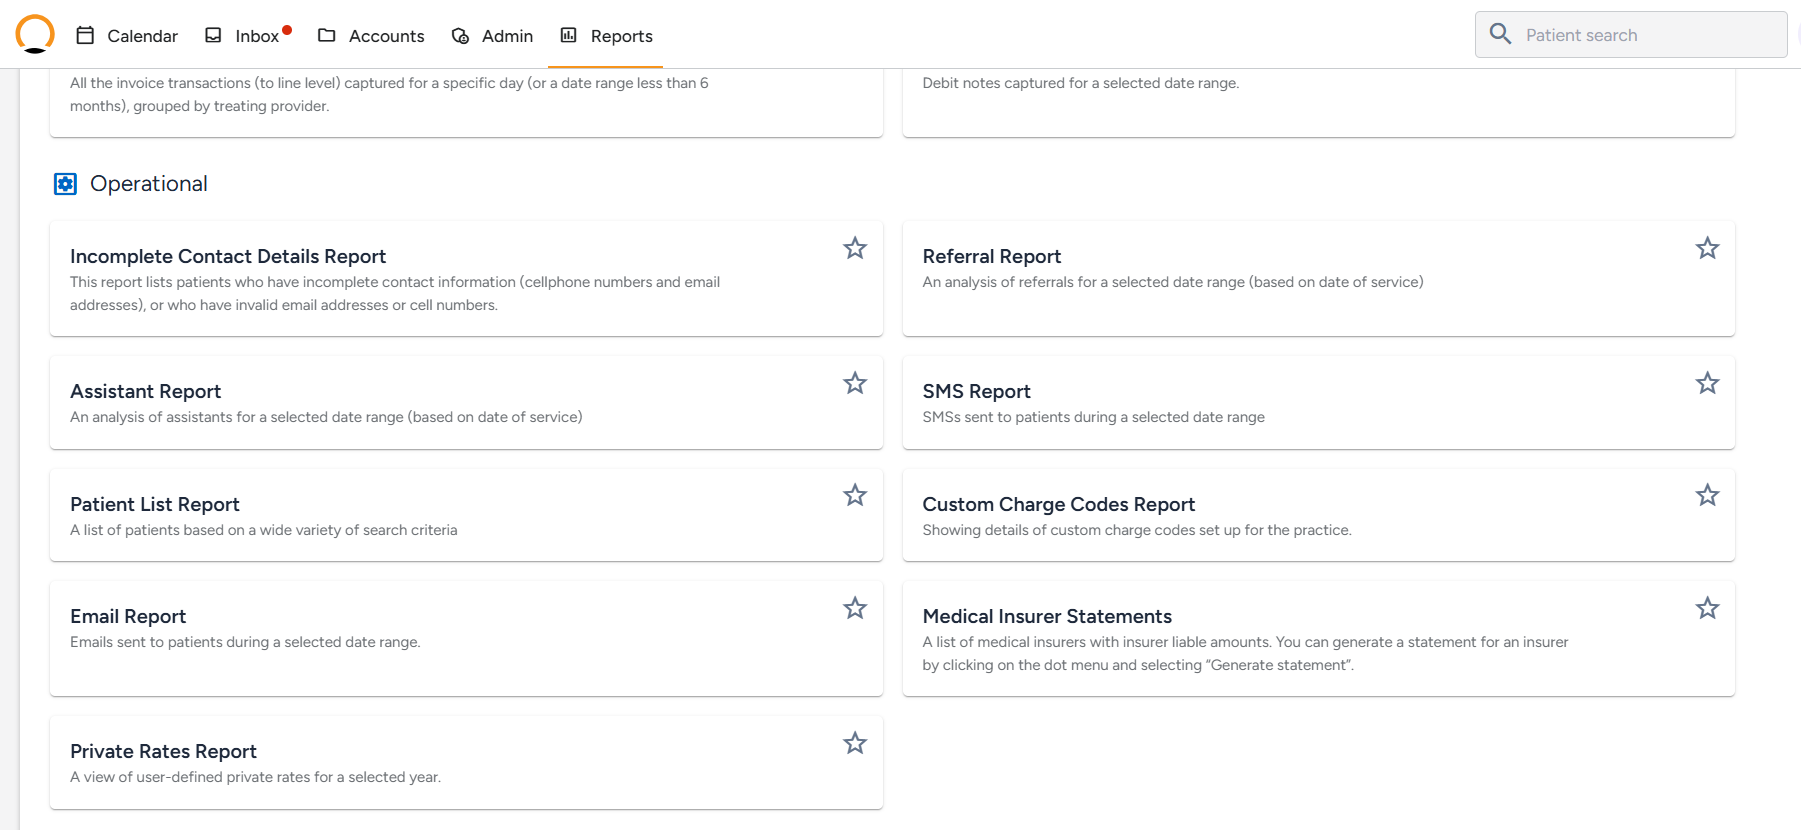This screenshot has width=1801, height=830.
Task: Open the Admin tab
Action: click(492, 36)
